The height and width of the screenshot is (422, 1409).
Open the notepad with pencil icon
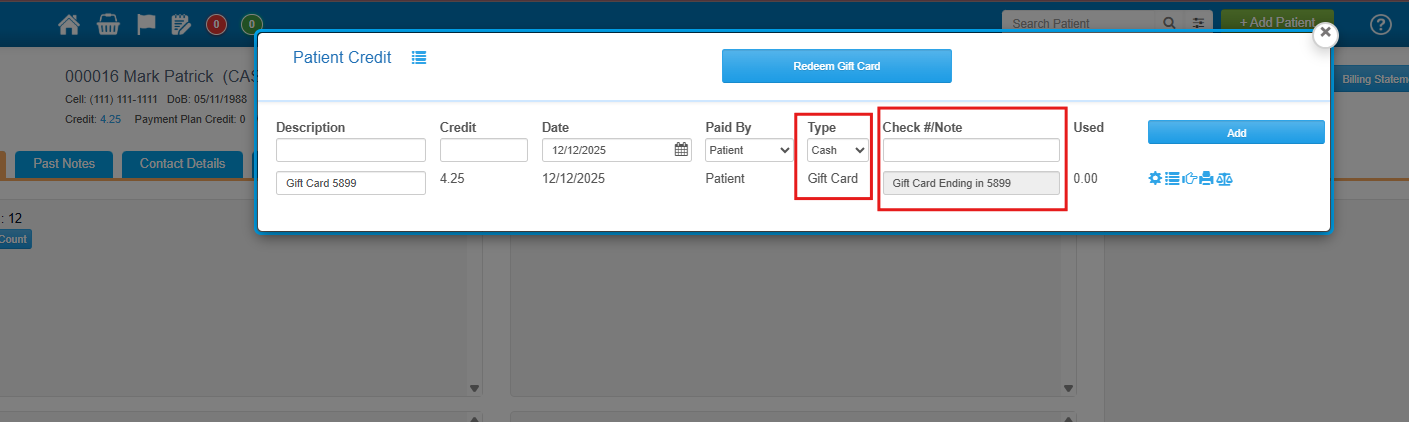point(181,24)
